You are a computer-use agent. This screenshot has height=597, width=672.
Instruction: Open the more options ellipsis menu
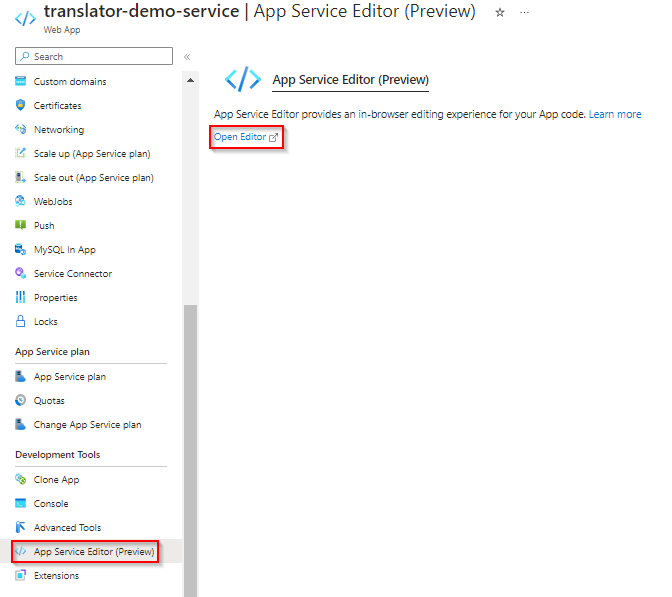[524, 12]
